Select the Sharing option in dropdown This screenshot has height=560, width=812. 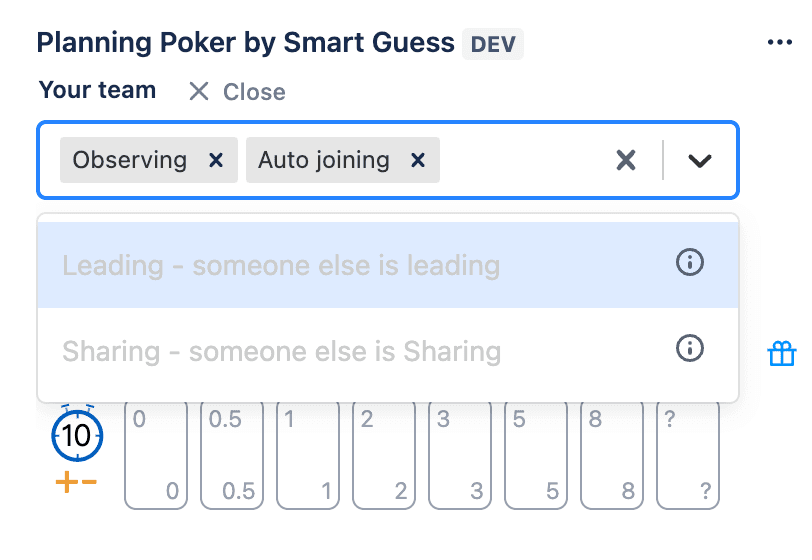coord(281,352)
